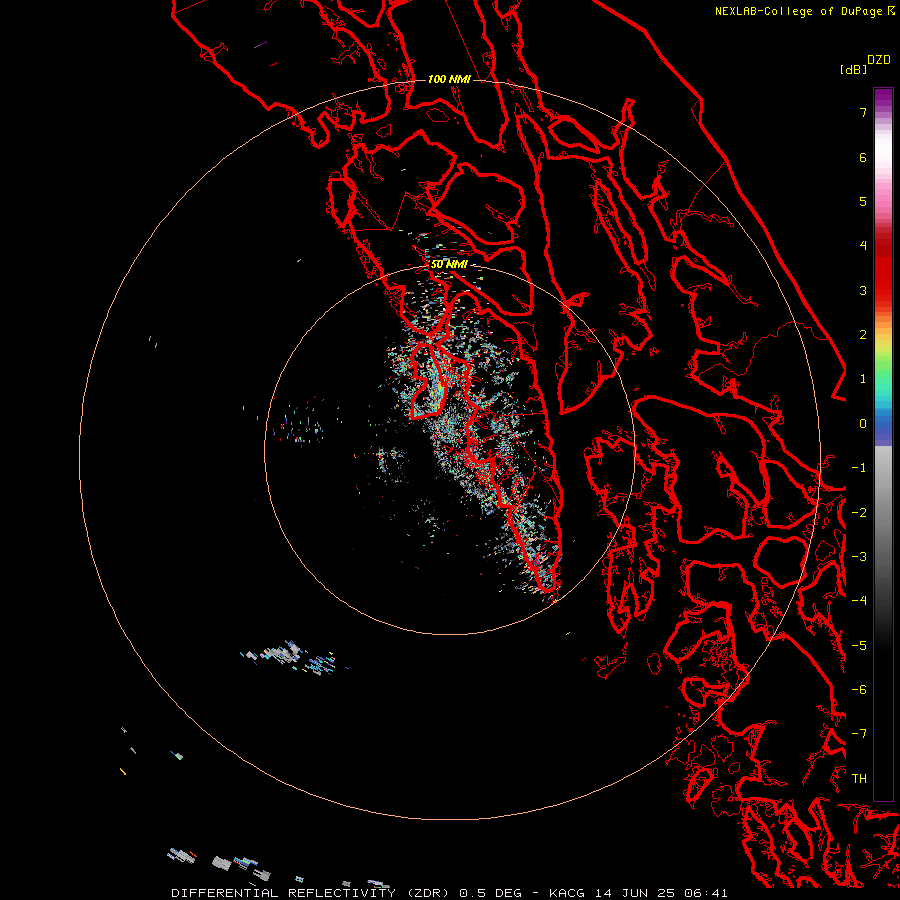Screen dimensions: 900x900
Task: Click the 50 NMI range ring label
Action: coord(449,264)
